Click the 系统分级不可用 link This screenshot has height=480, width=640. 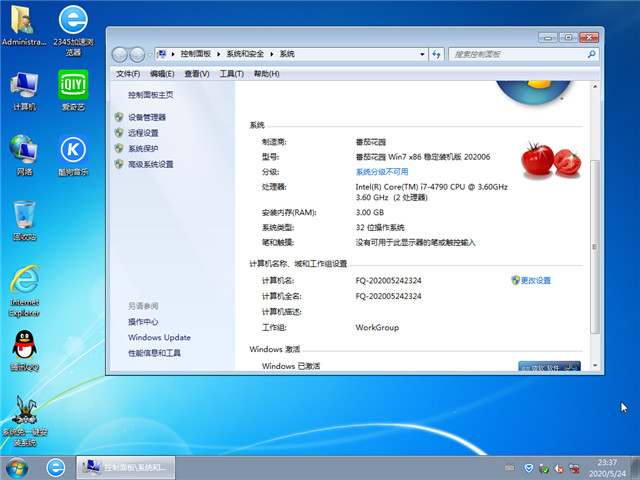[x=382, y=172]
